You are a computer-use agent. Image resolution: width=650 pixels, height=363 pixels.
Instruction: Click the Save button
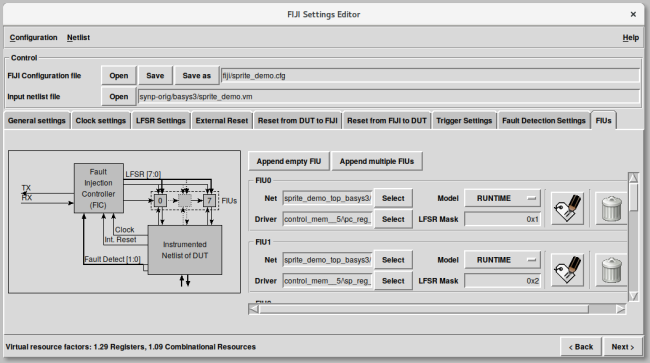click(155, 76)
